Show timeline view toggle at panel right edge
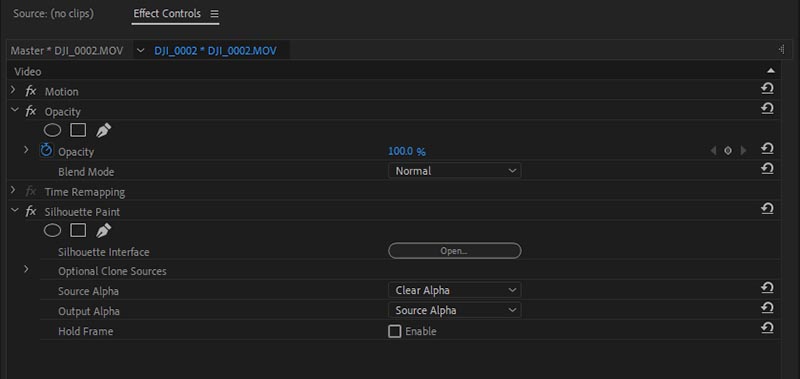Screen dimensions: 800x379 click(x=781, y=49)
